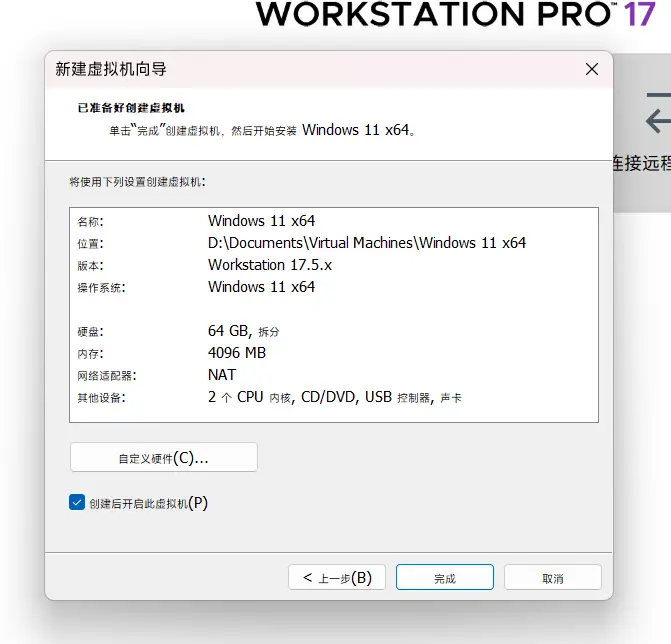Click the 将使用下列设置创建虚拟机 label

pos(137,182)
